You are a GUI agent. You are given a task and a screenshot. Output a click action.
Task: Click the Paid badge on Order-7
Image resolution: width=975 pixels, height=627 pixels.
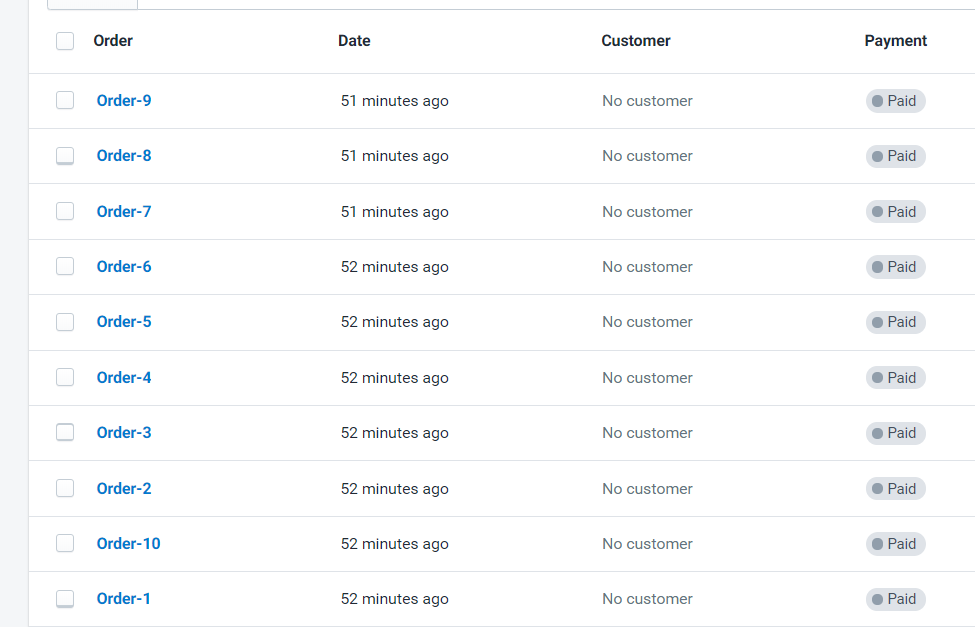pyautogui.click(x=895, y=212)
